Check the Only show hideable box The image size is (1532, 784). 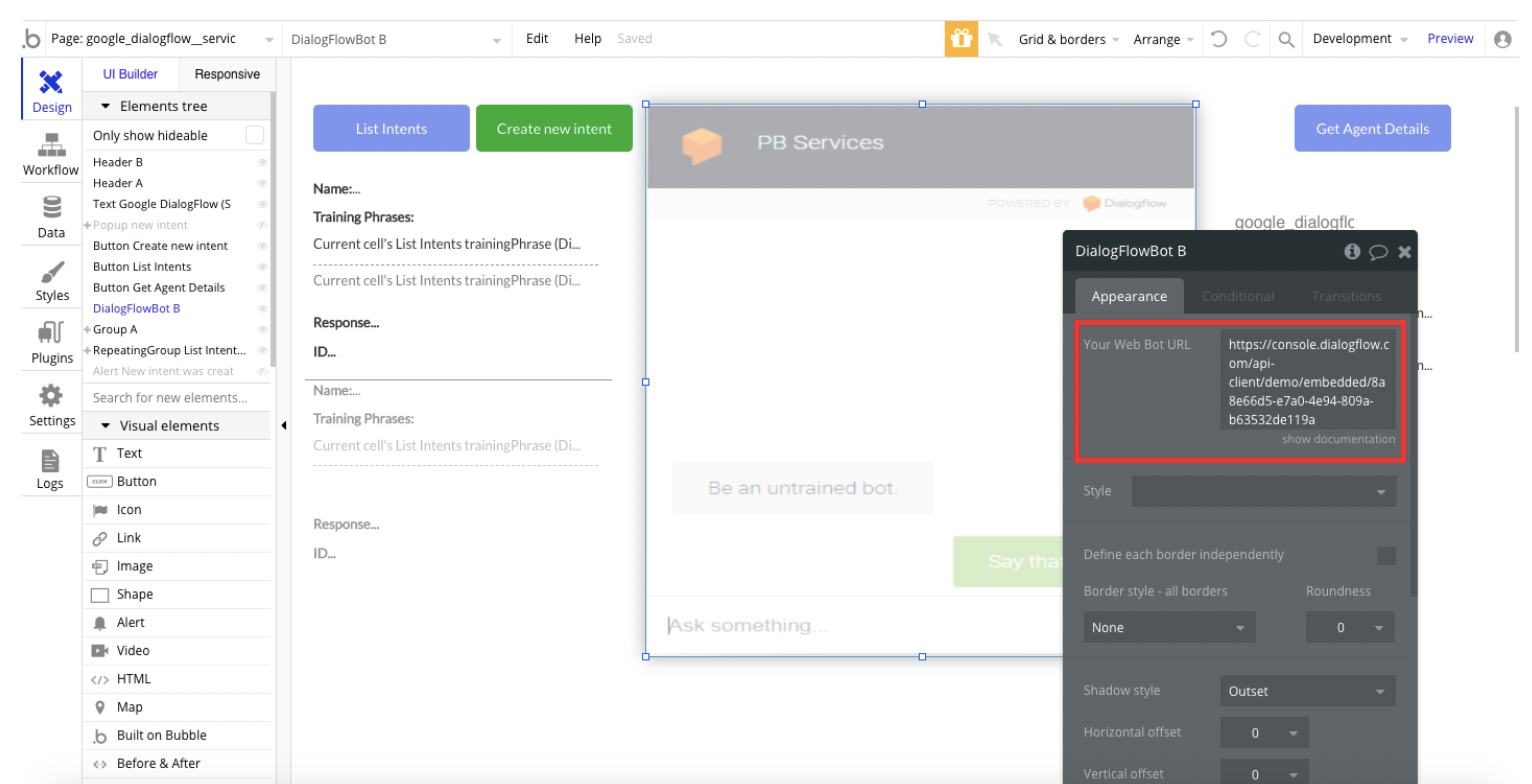pyautogui.click(x=255, y=135)
